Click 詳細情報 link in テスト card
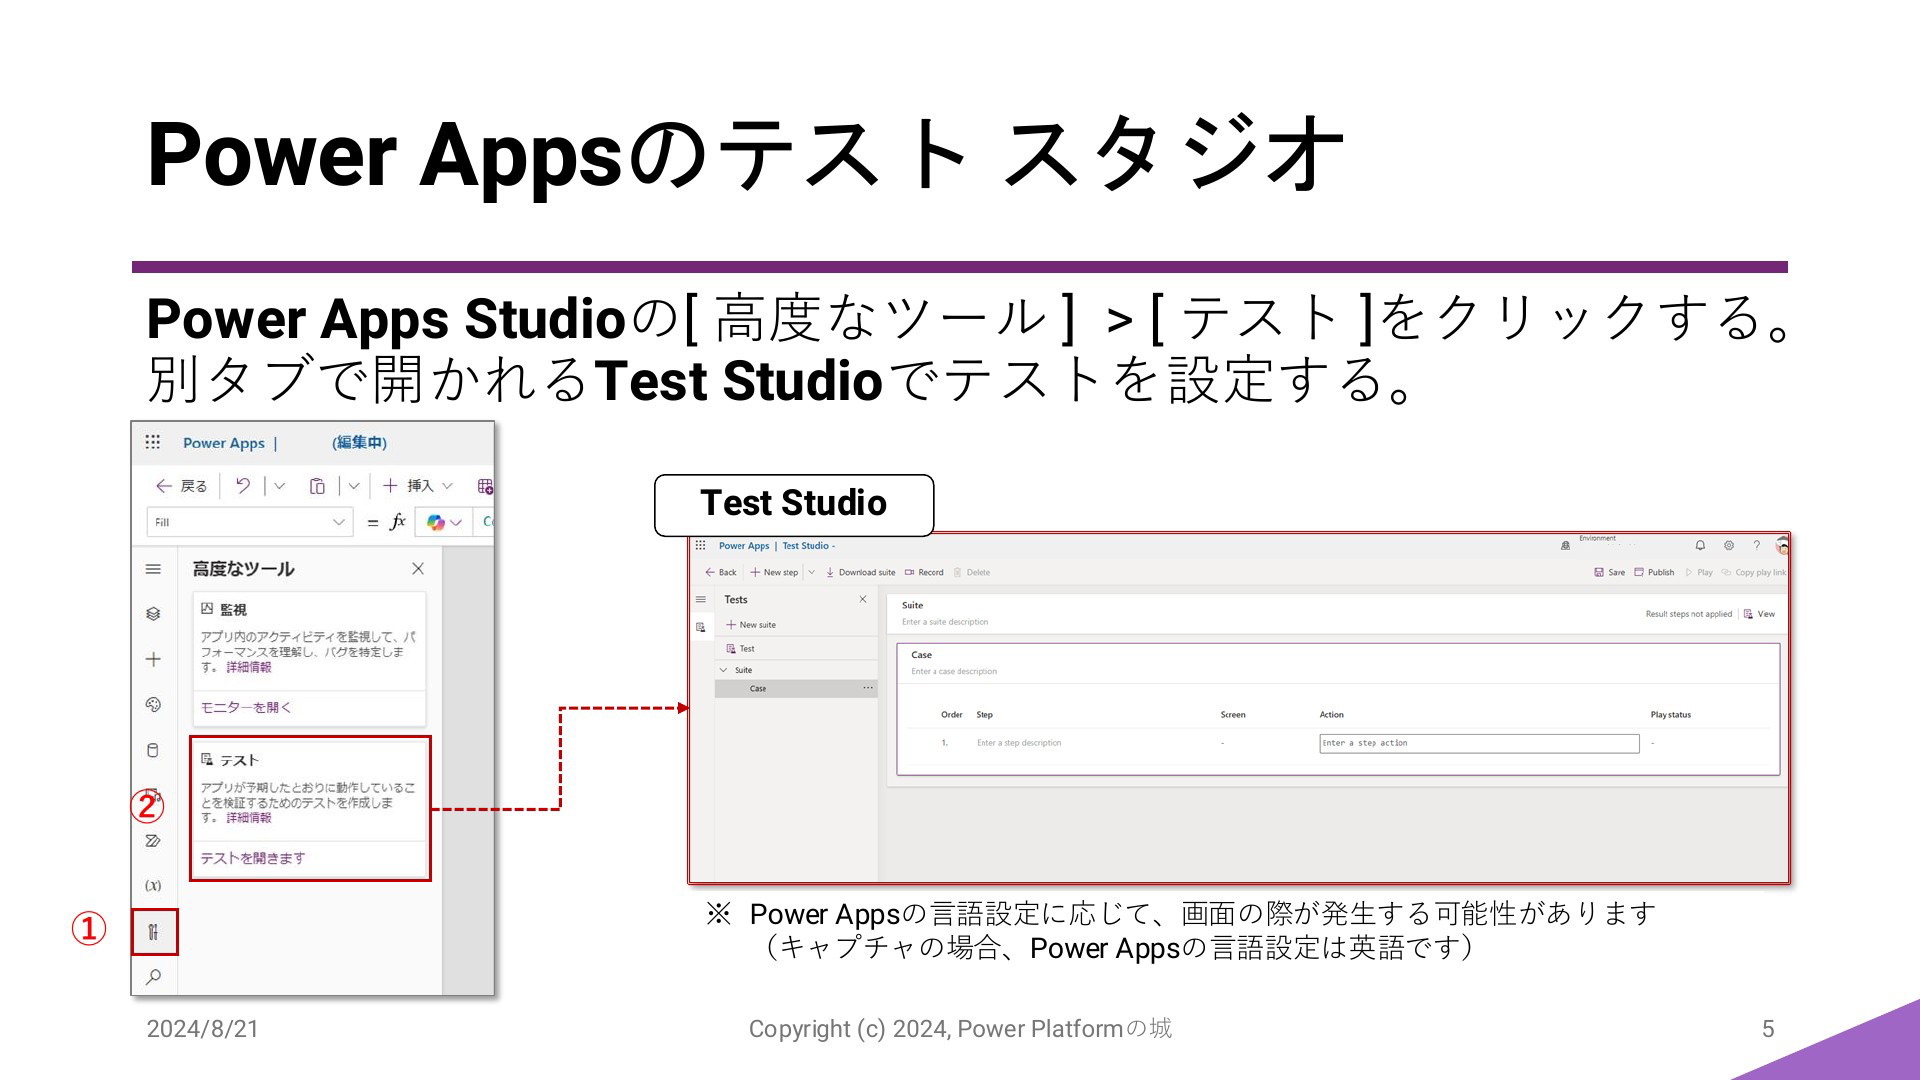 249,818
